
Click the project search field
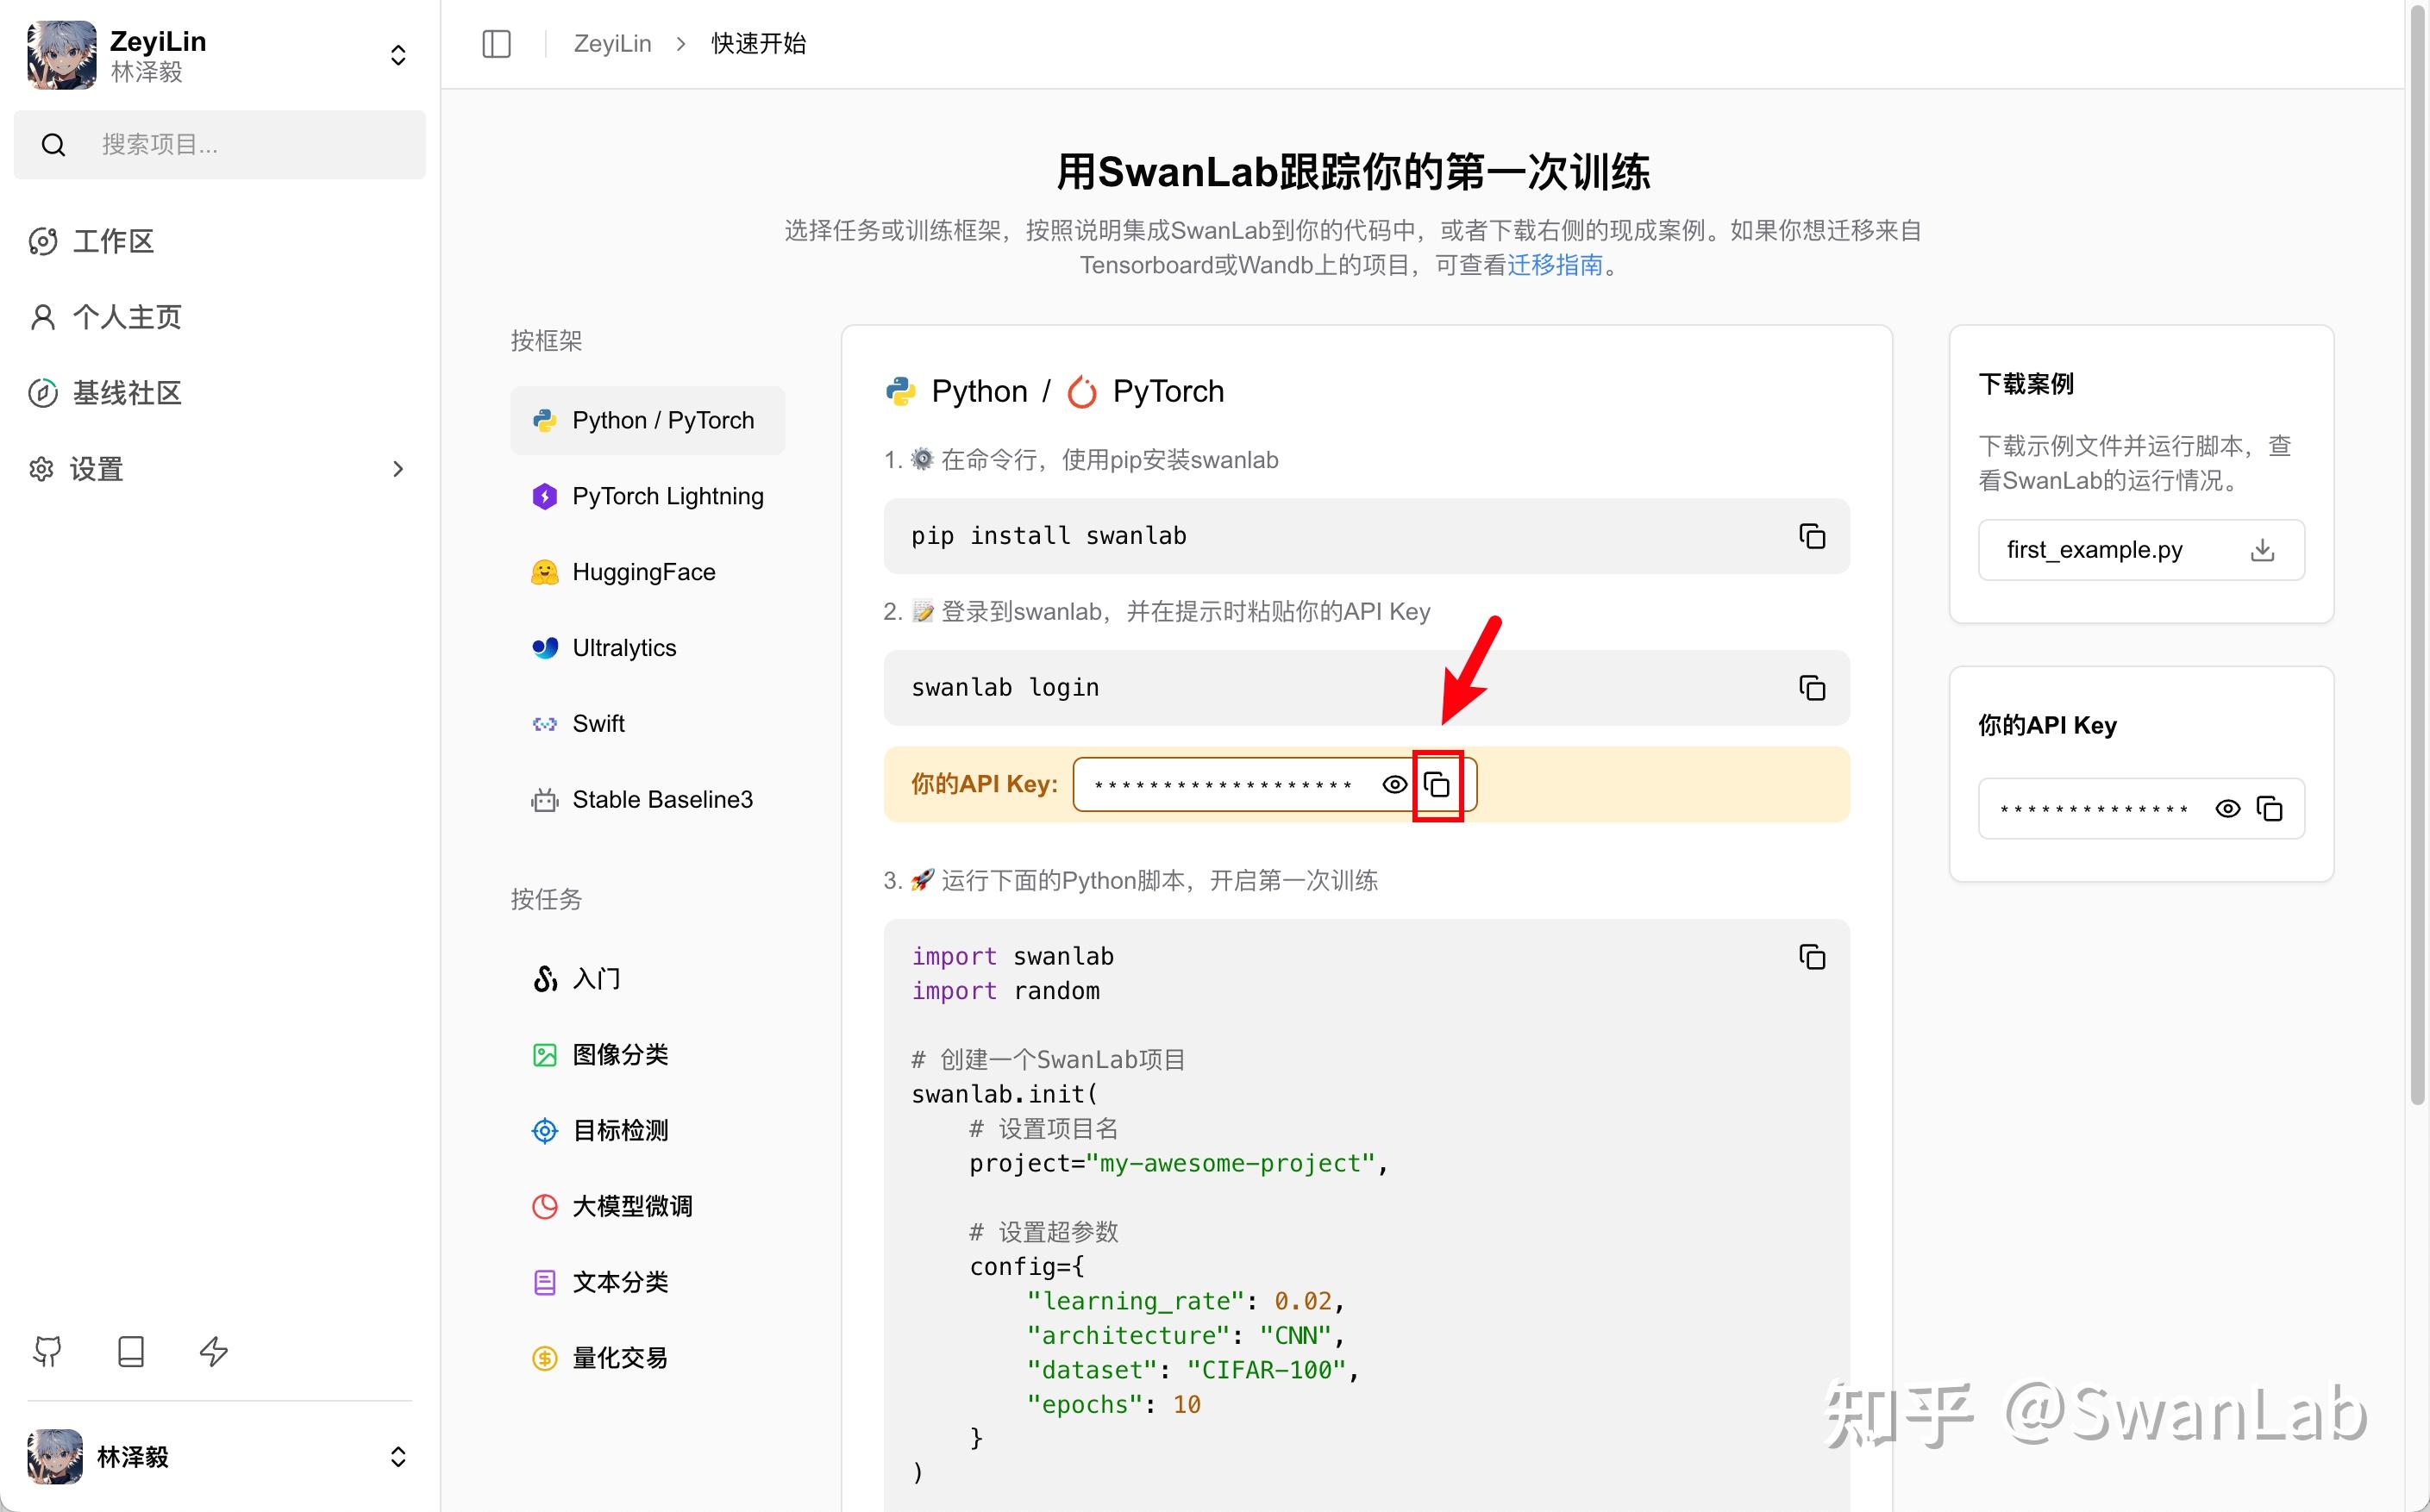pyautogui.click(x=220, y=144)
